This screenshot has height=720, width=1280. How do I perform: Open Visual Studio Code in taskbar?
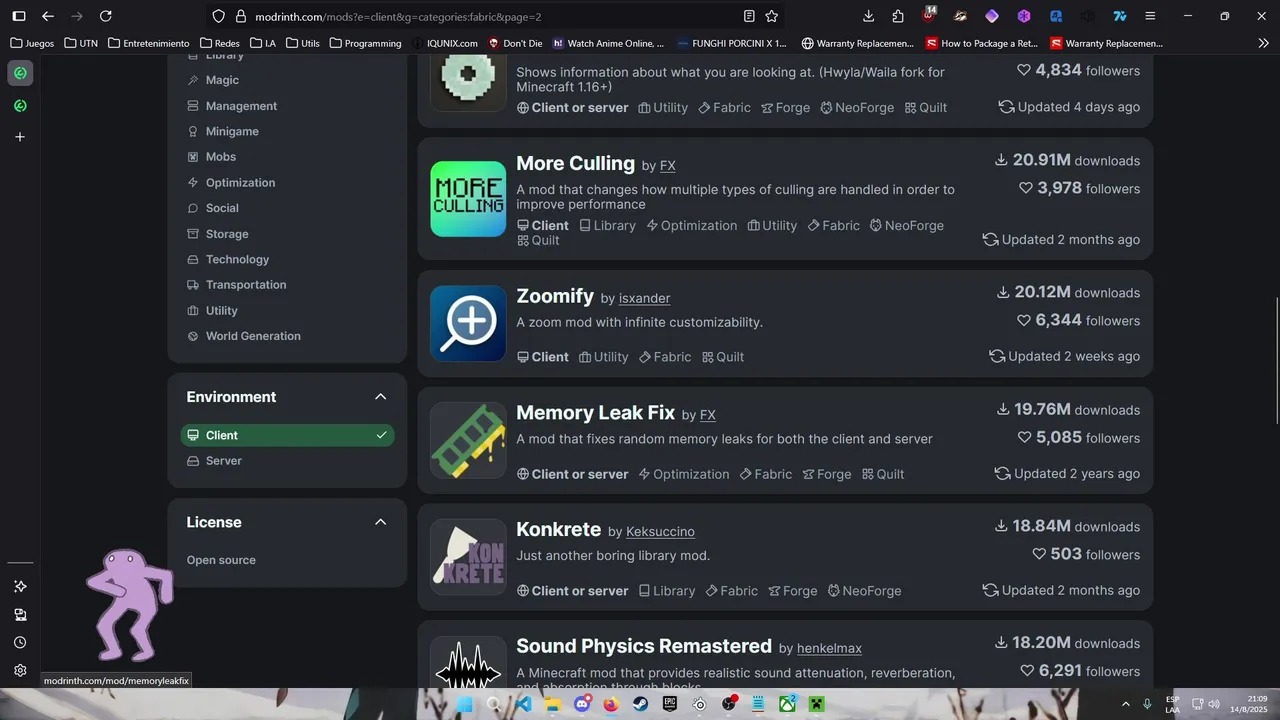tap(523, 704)
